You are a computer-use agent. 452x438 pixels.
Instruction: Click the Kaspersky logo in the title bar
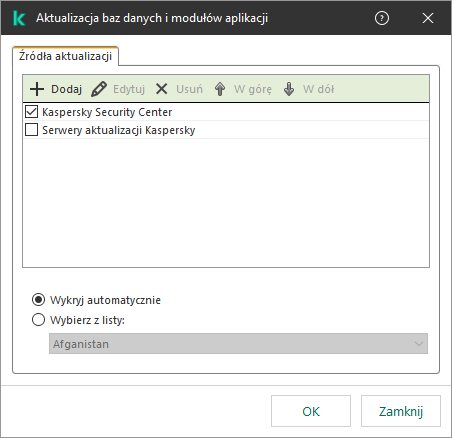tap(19, 18)
